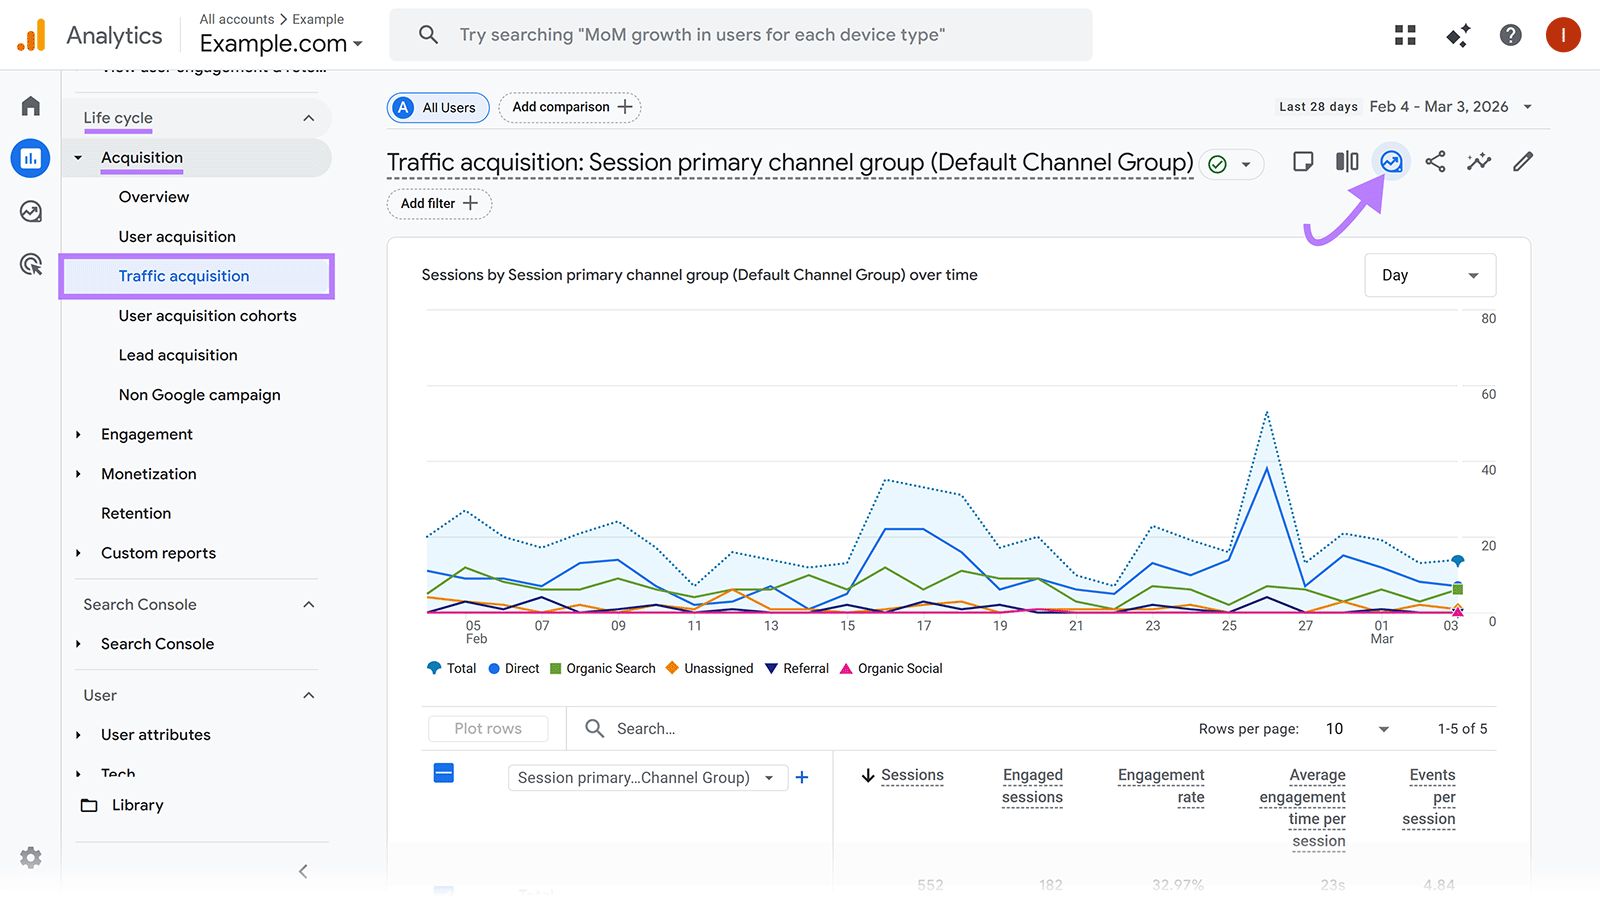Go to the Home icon in the sidebar
The height and width of the screenshot is (904, 1600).
click(30, 105)
